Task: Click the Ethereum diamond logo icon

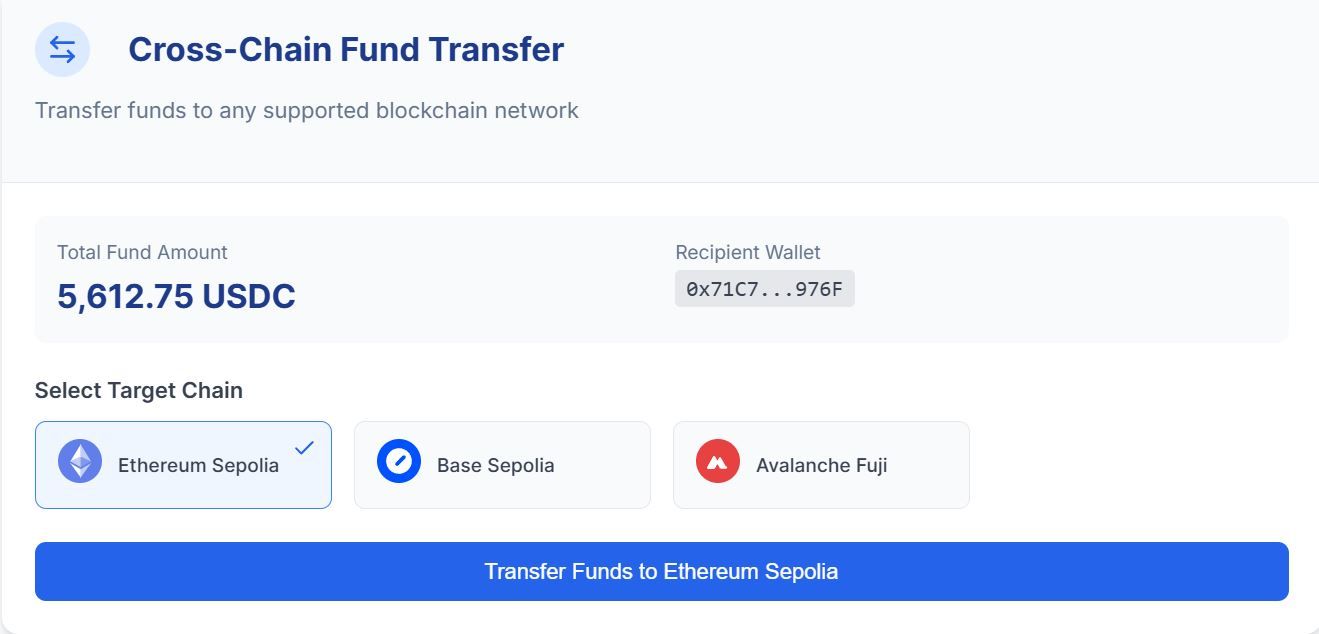Action: (x=80, y=462)
